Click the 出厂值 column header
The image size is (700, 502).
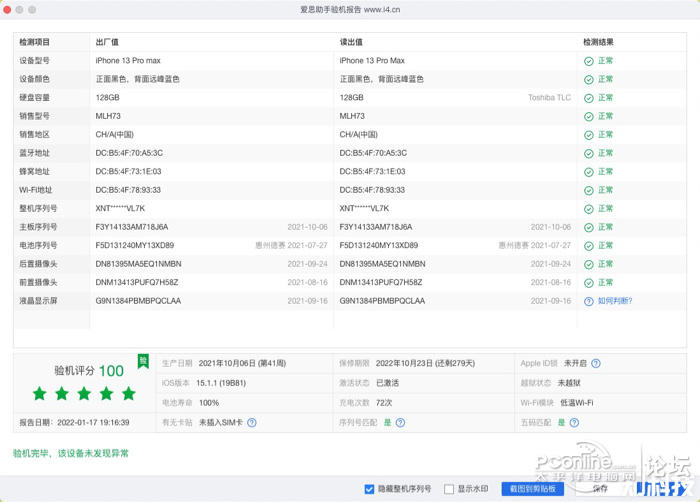[x=107, y=42]
